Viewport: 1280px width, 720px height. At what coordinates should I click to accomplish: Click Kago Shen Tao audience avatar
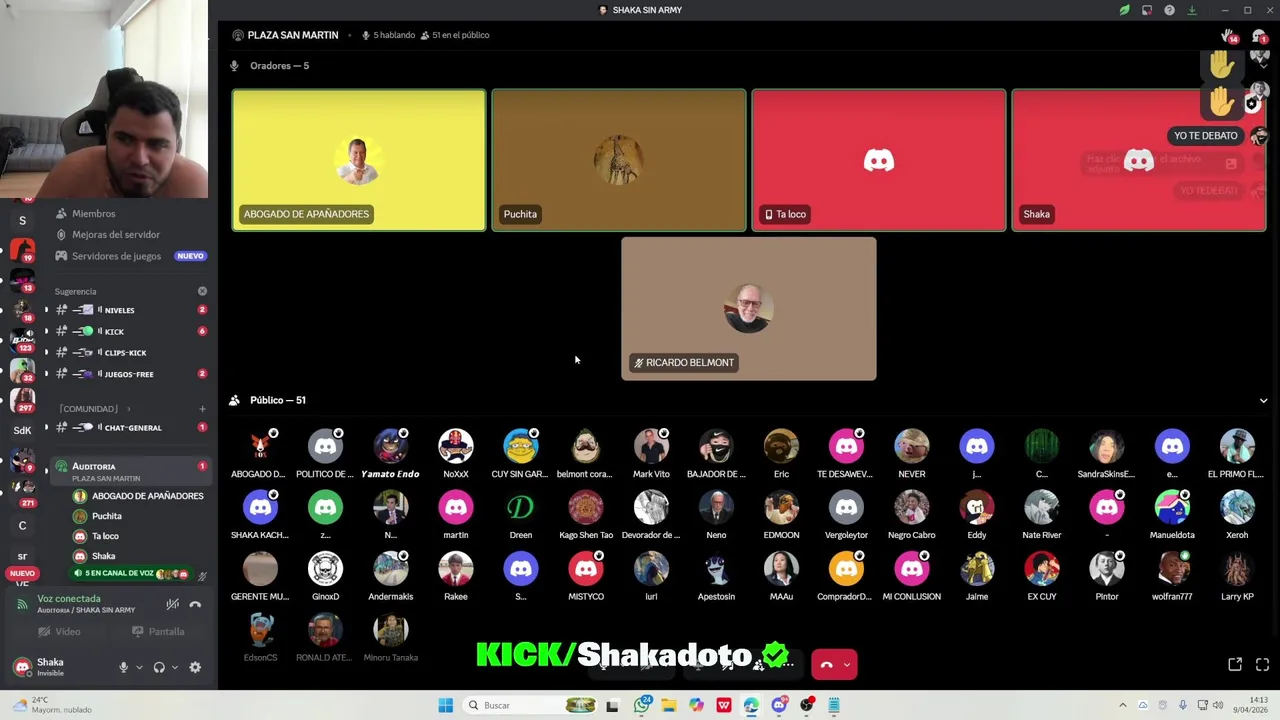586,508
